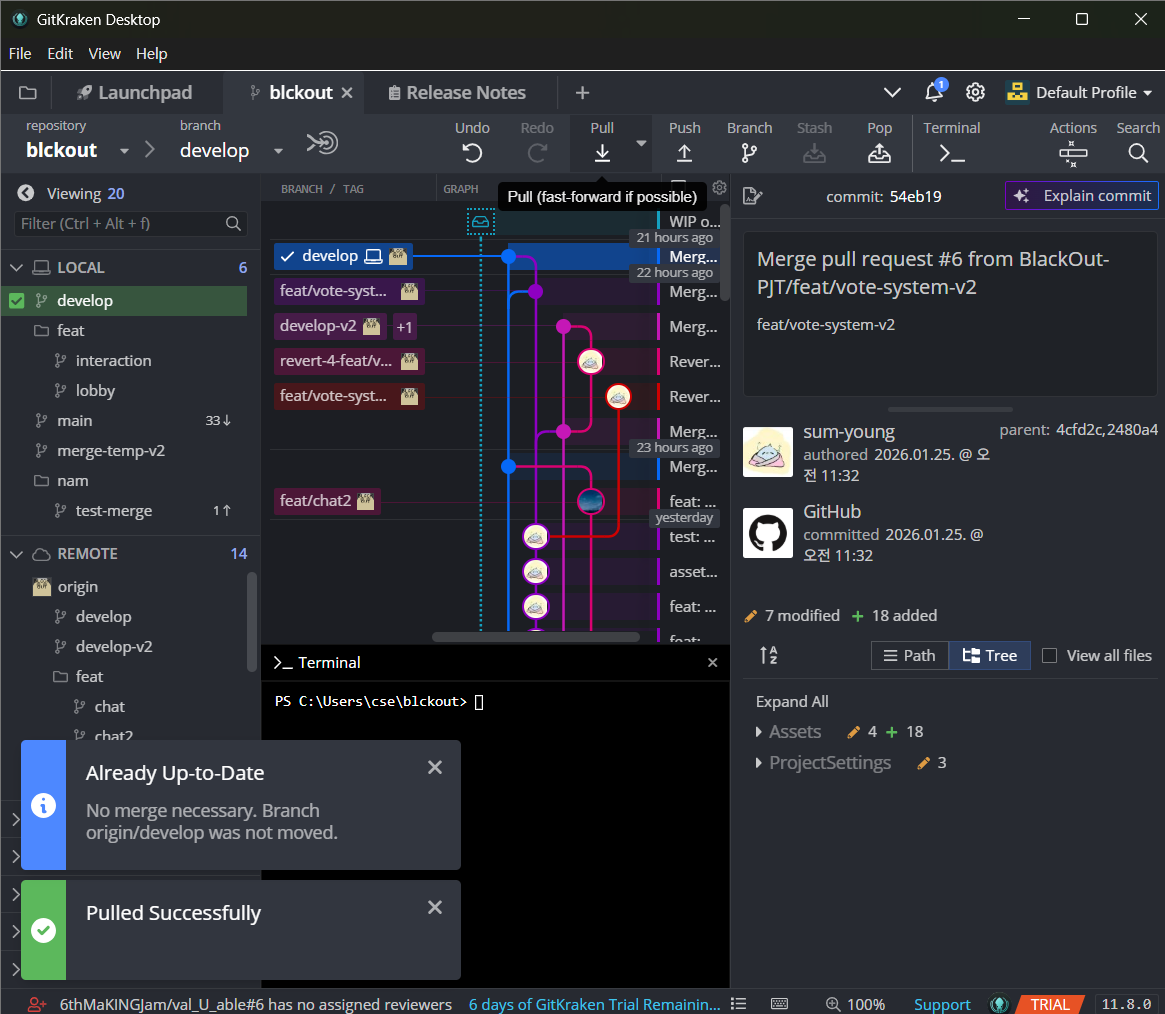Collapse the LOCAL section
The height and width of the screenshot is (1014, 1165).
[16, 267]
